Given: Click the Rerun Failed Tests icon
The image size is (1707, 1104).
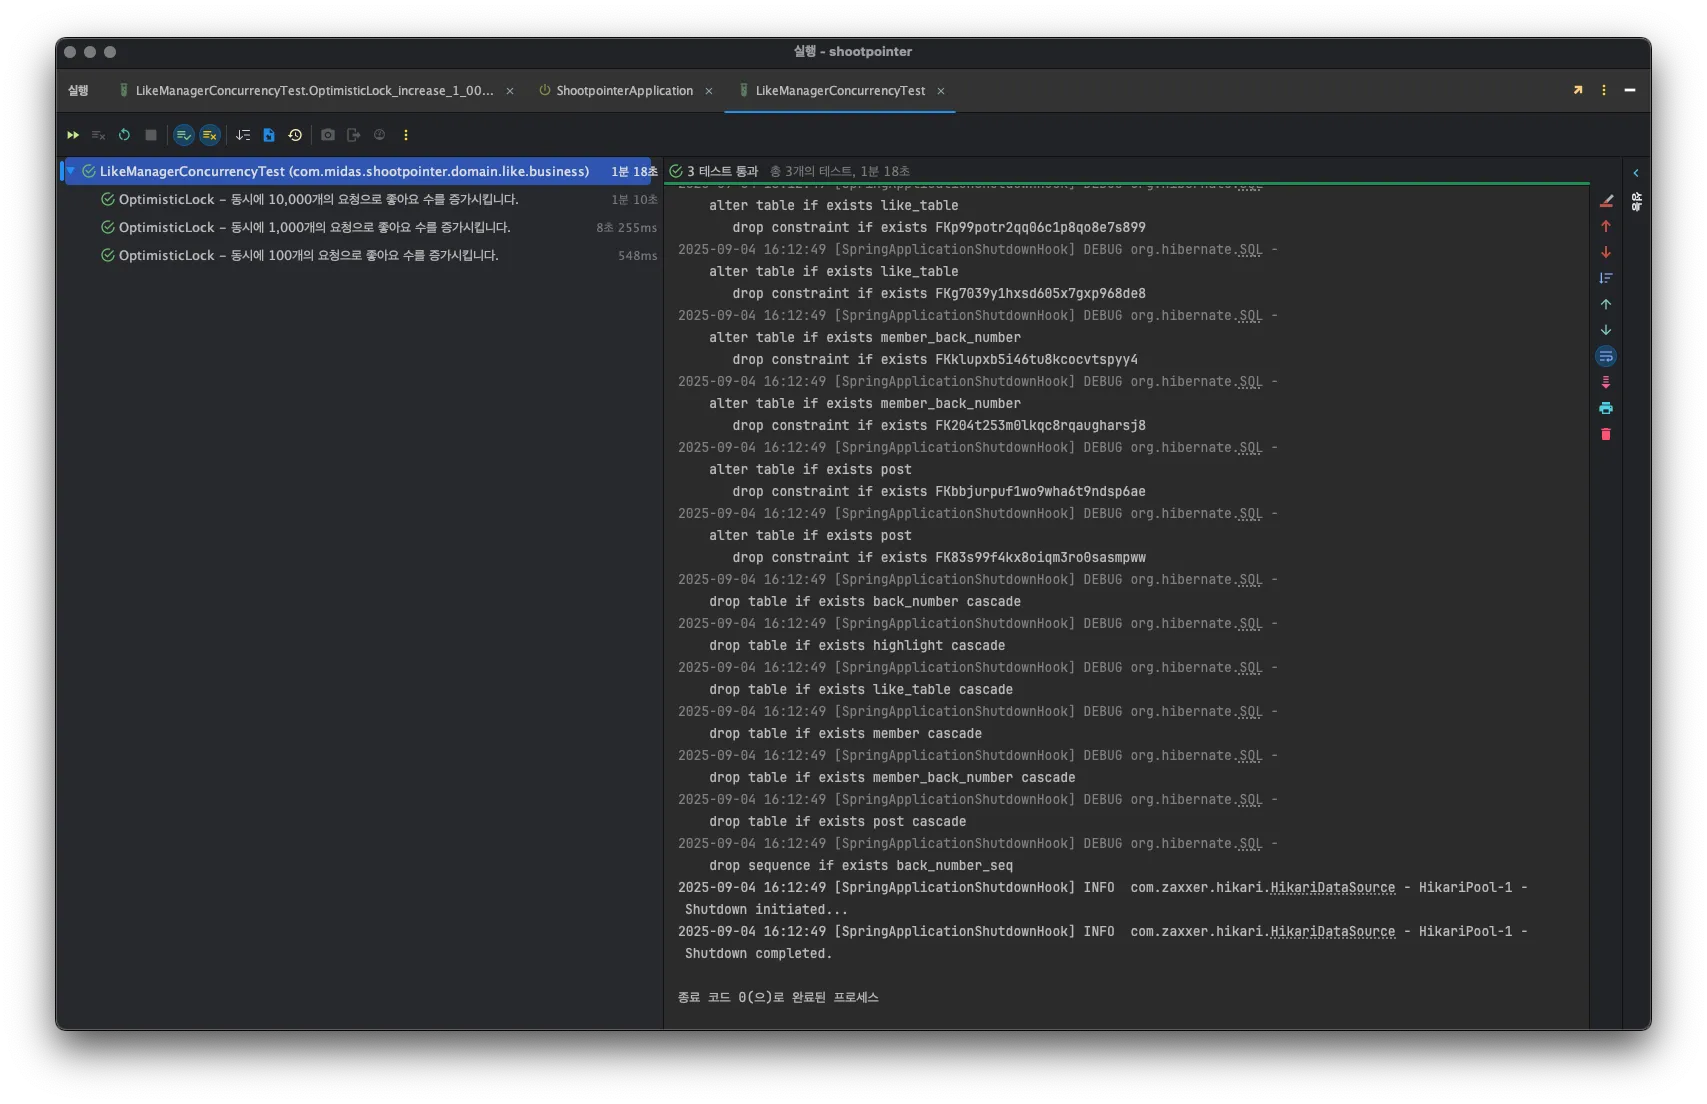Looking at the screenshot, I should pos(98,135).
